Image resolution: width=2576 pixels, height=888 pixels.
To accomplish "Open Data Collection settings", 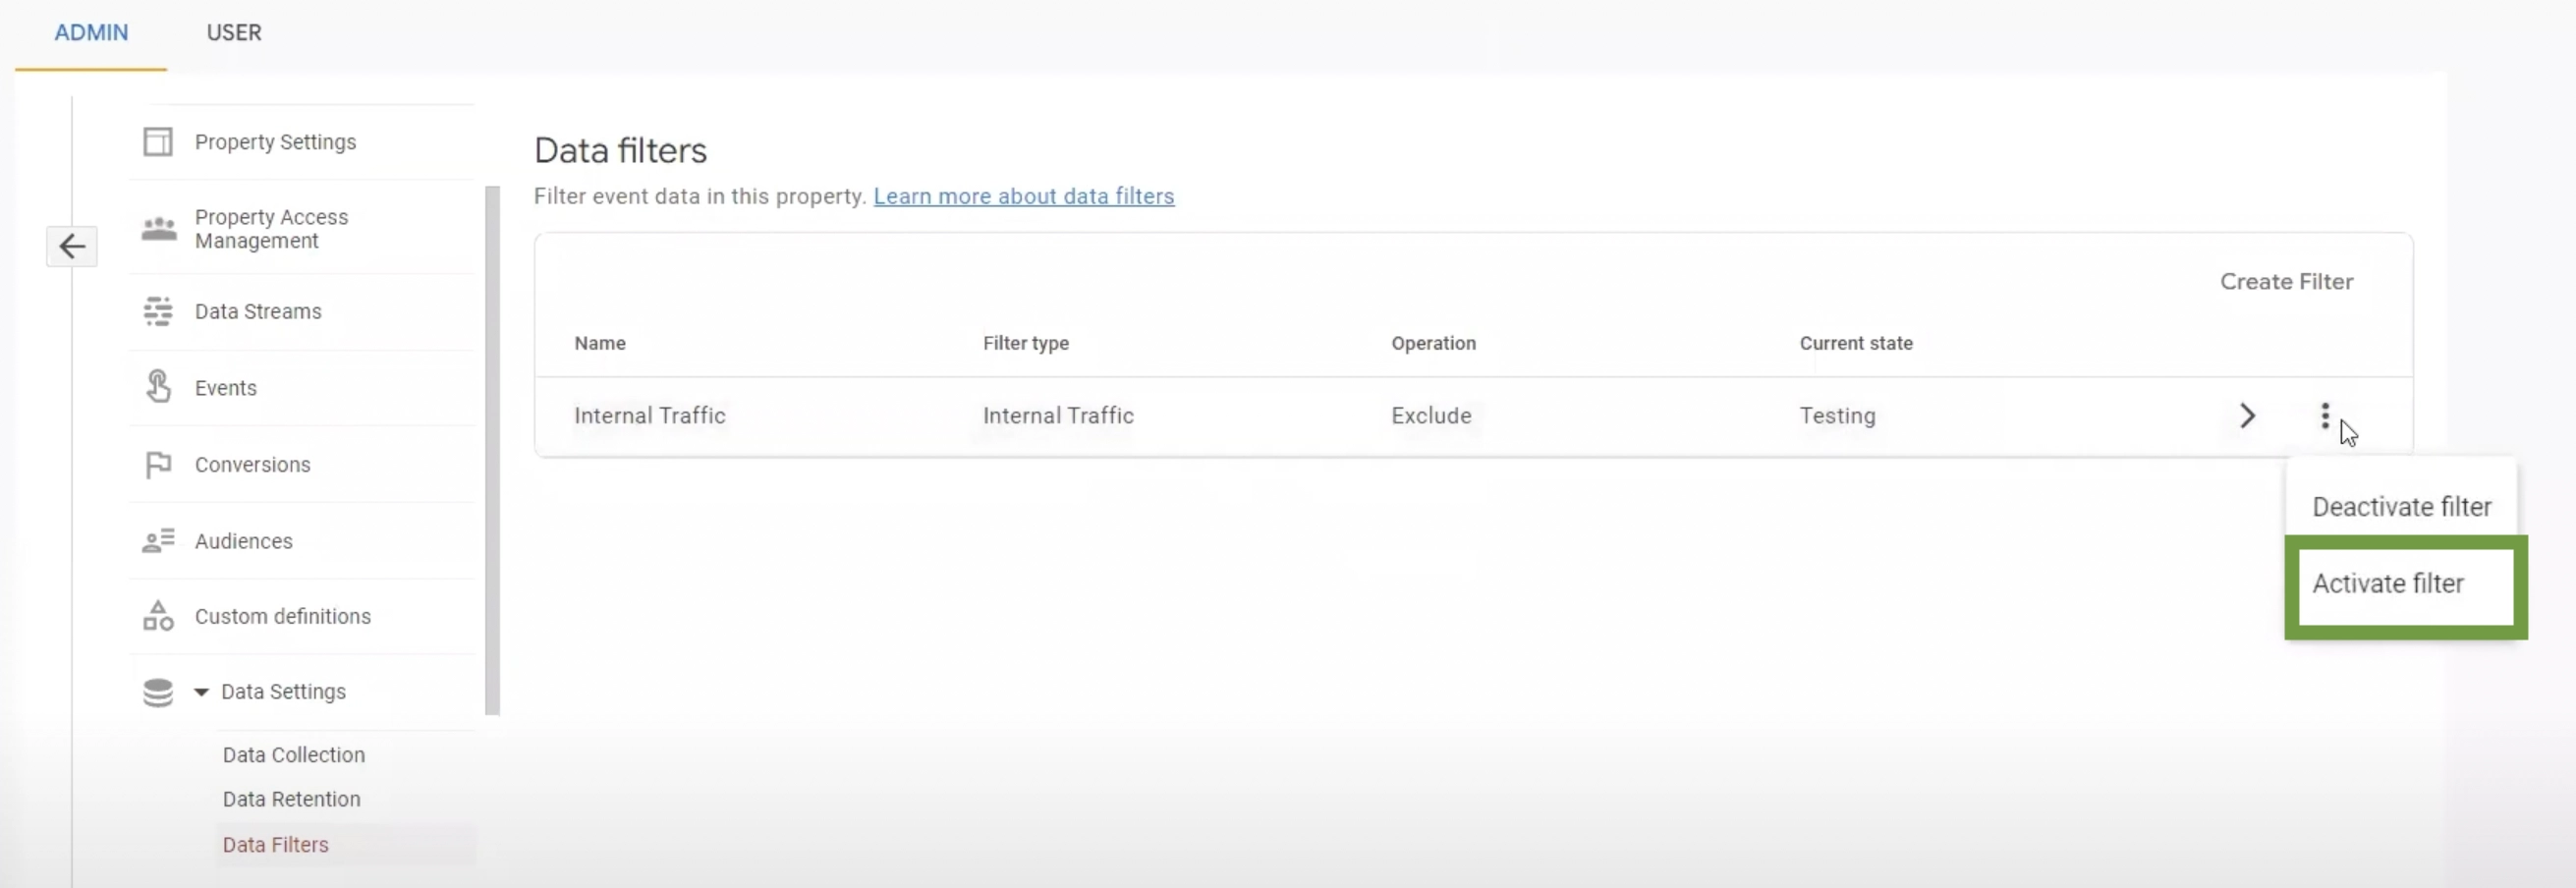I will click(x=294, y=755).
